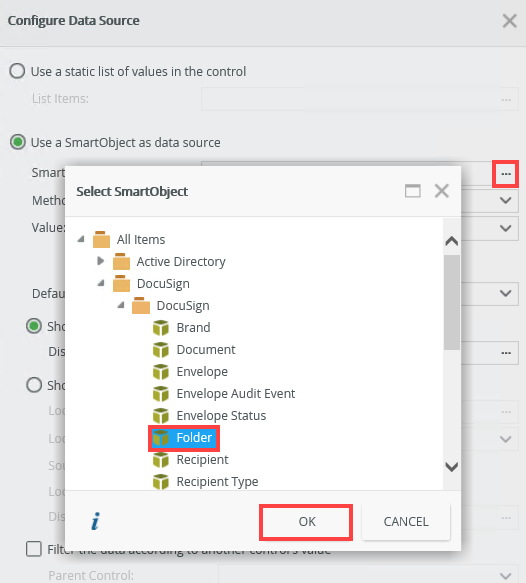This screenshot has width=526, height=583.
Task: Select Envelope Audit Event cube icon
Action: tap(161, 393)
